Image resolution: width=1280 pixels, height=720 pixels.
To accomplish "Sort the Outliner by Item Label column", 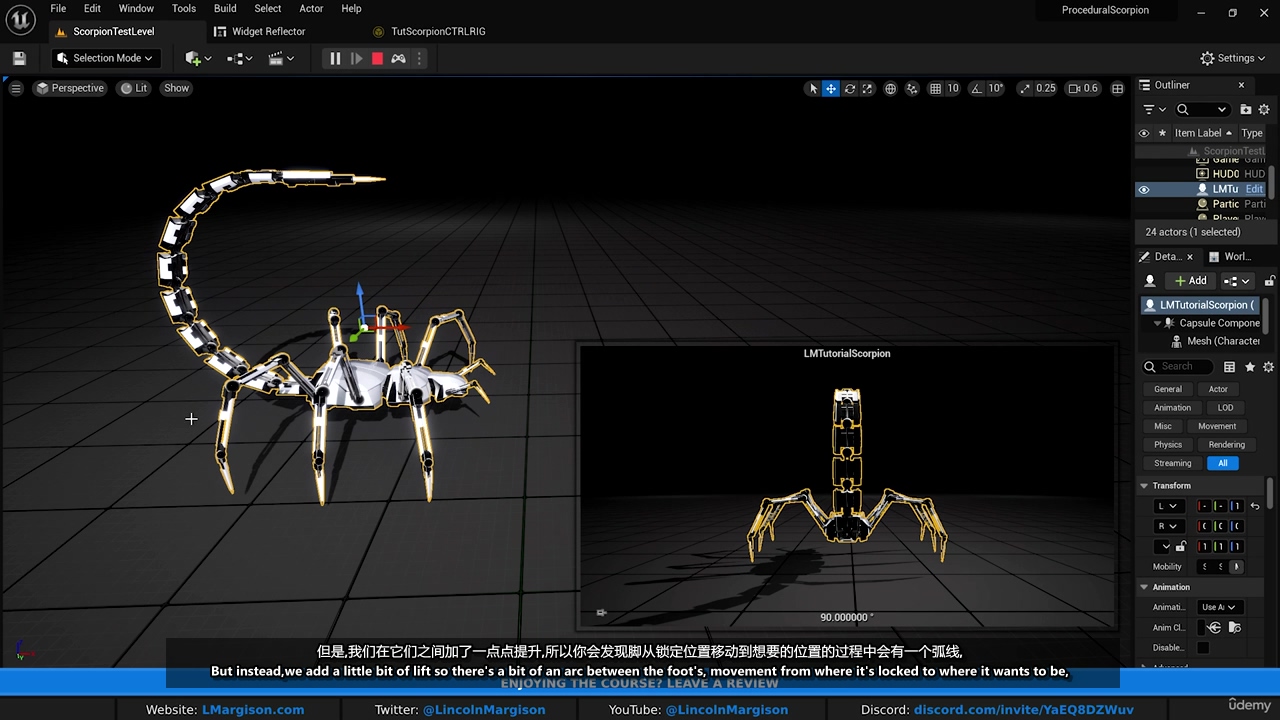I will pos(1203,133).
